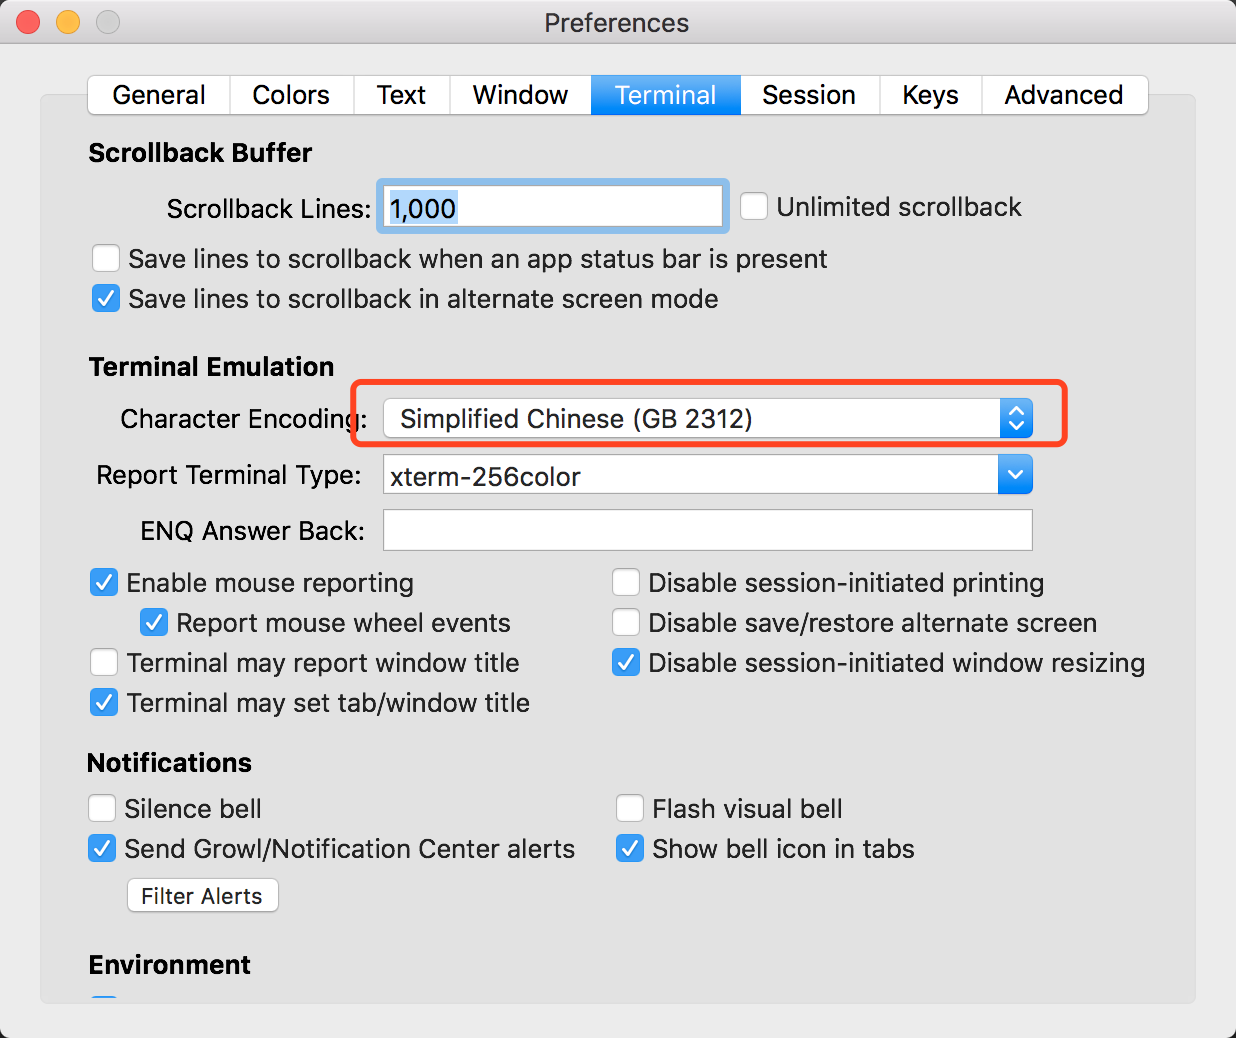Image resolution: width=1236 pixels, height=1038 pixels.
Task: Open the Report Terminal Type dropdown
Action: [1016, 474]
